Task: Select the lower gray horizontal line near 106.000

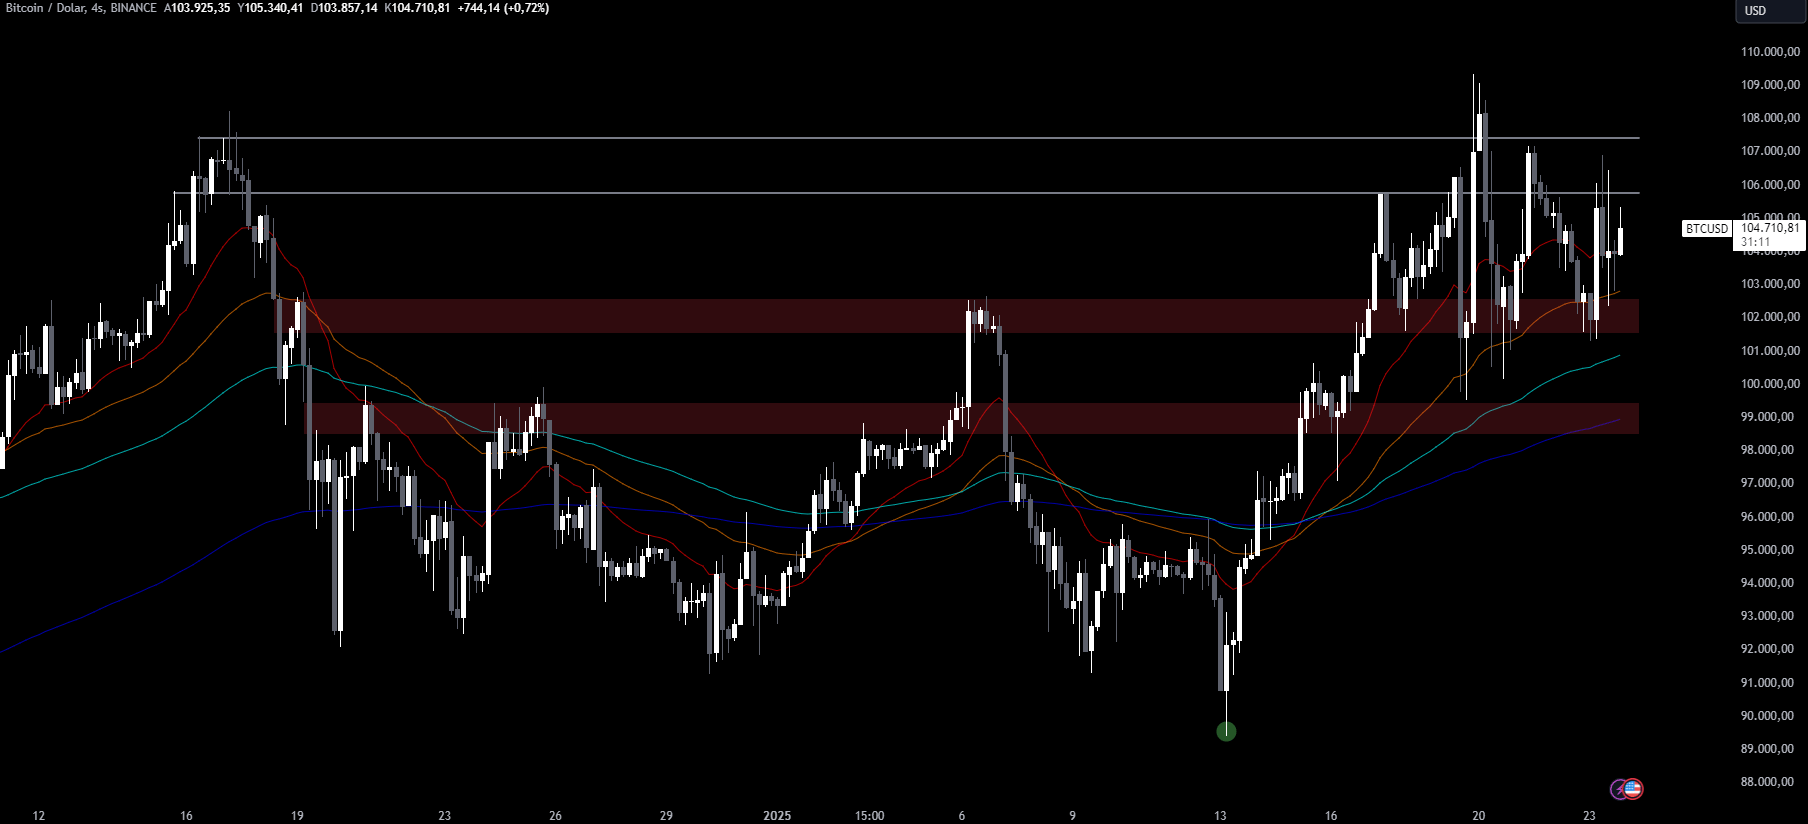Action: coord(906,193)
